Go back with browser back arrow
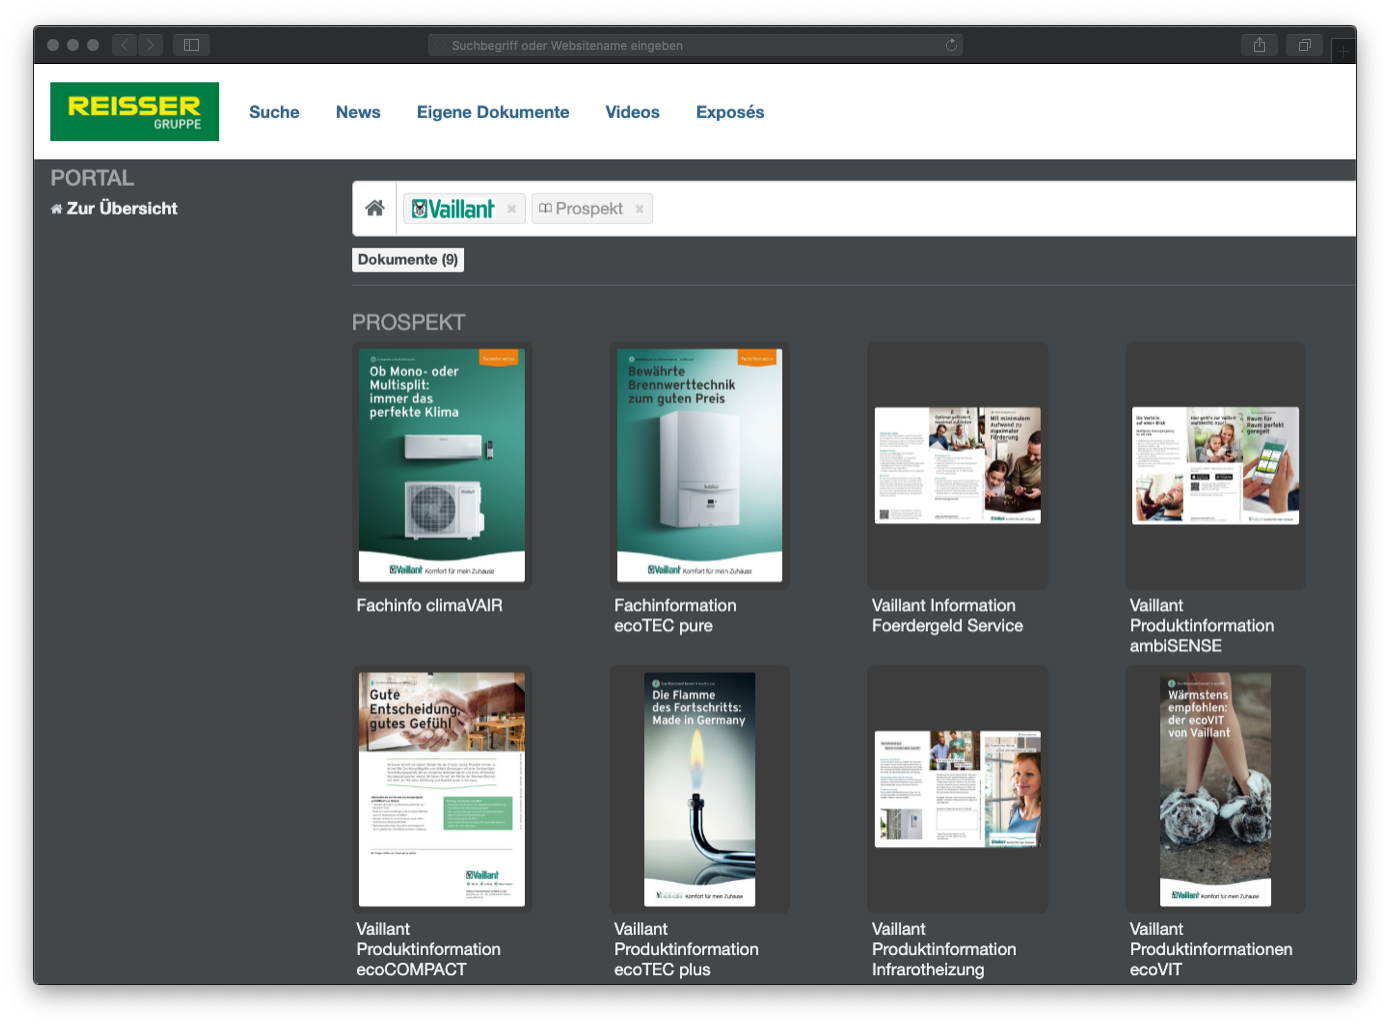Image resolution: width=1390 pixels, height=1026 pixels. [125, 45]
